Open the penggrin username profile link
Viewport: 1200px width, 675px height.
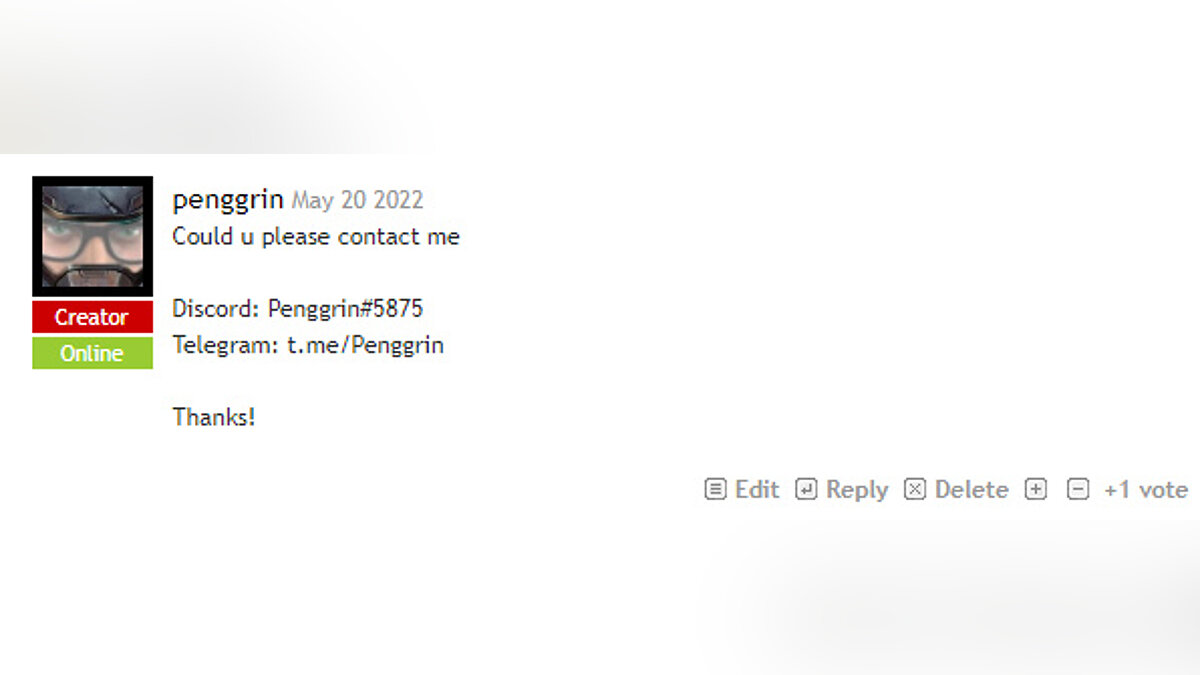(228, 200)
